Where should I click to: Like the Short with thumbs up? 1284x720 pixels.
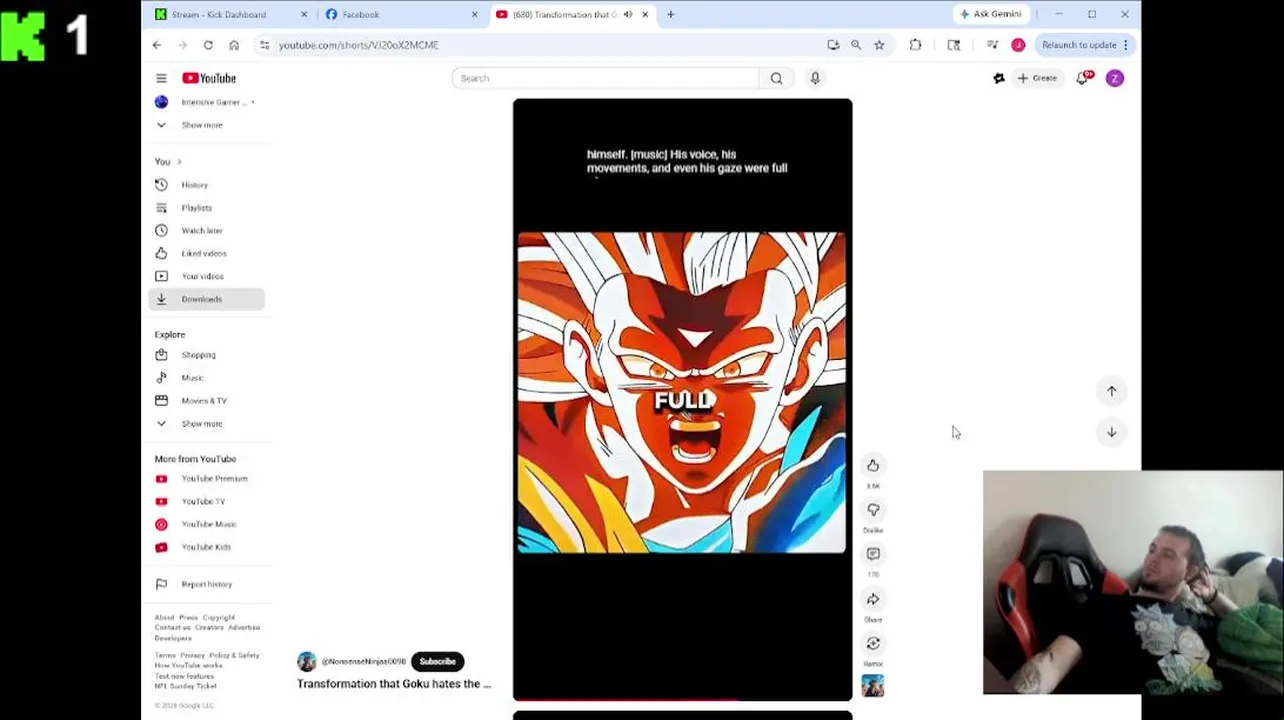coord(873,465)
